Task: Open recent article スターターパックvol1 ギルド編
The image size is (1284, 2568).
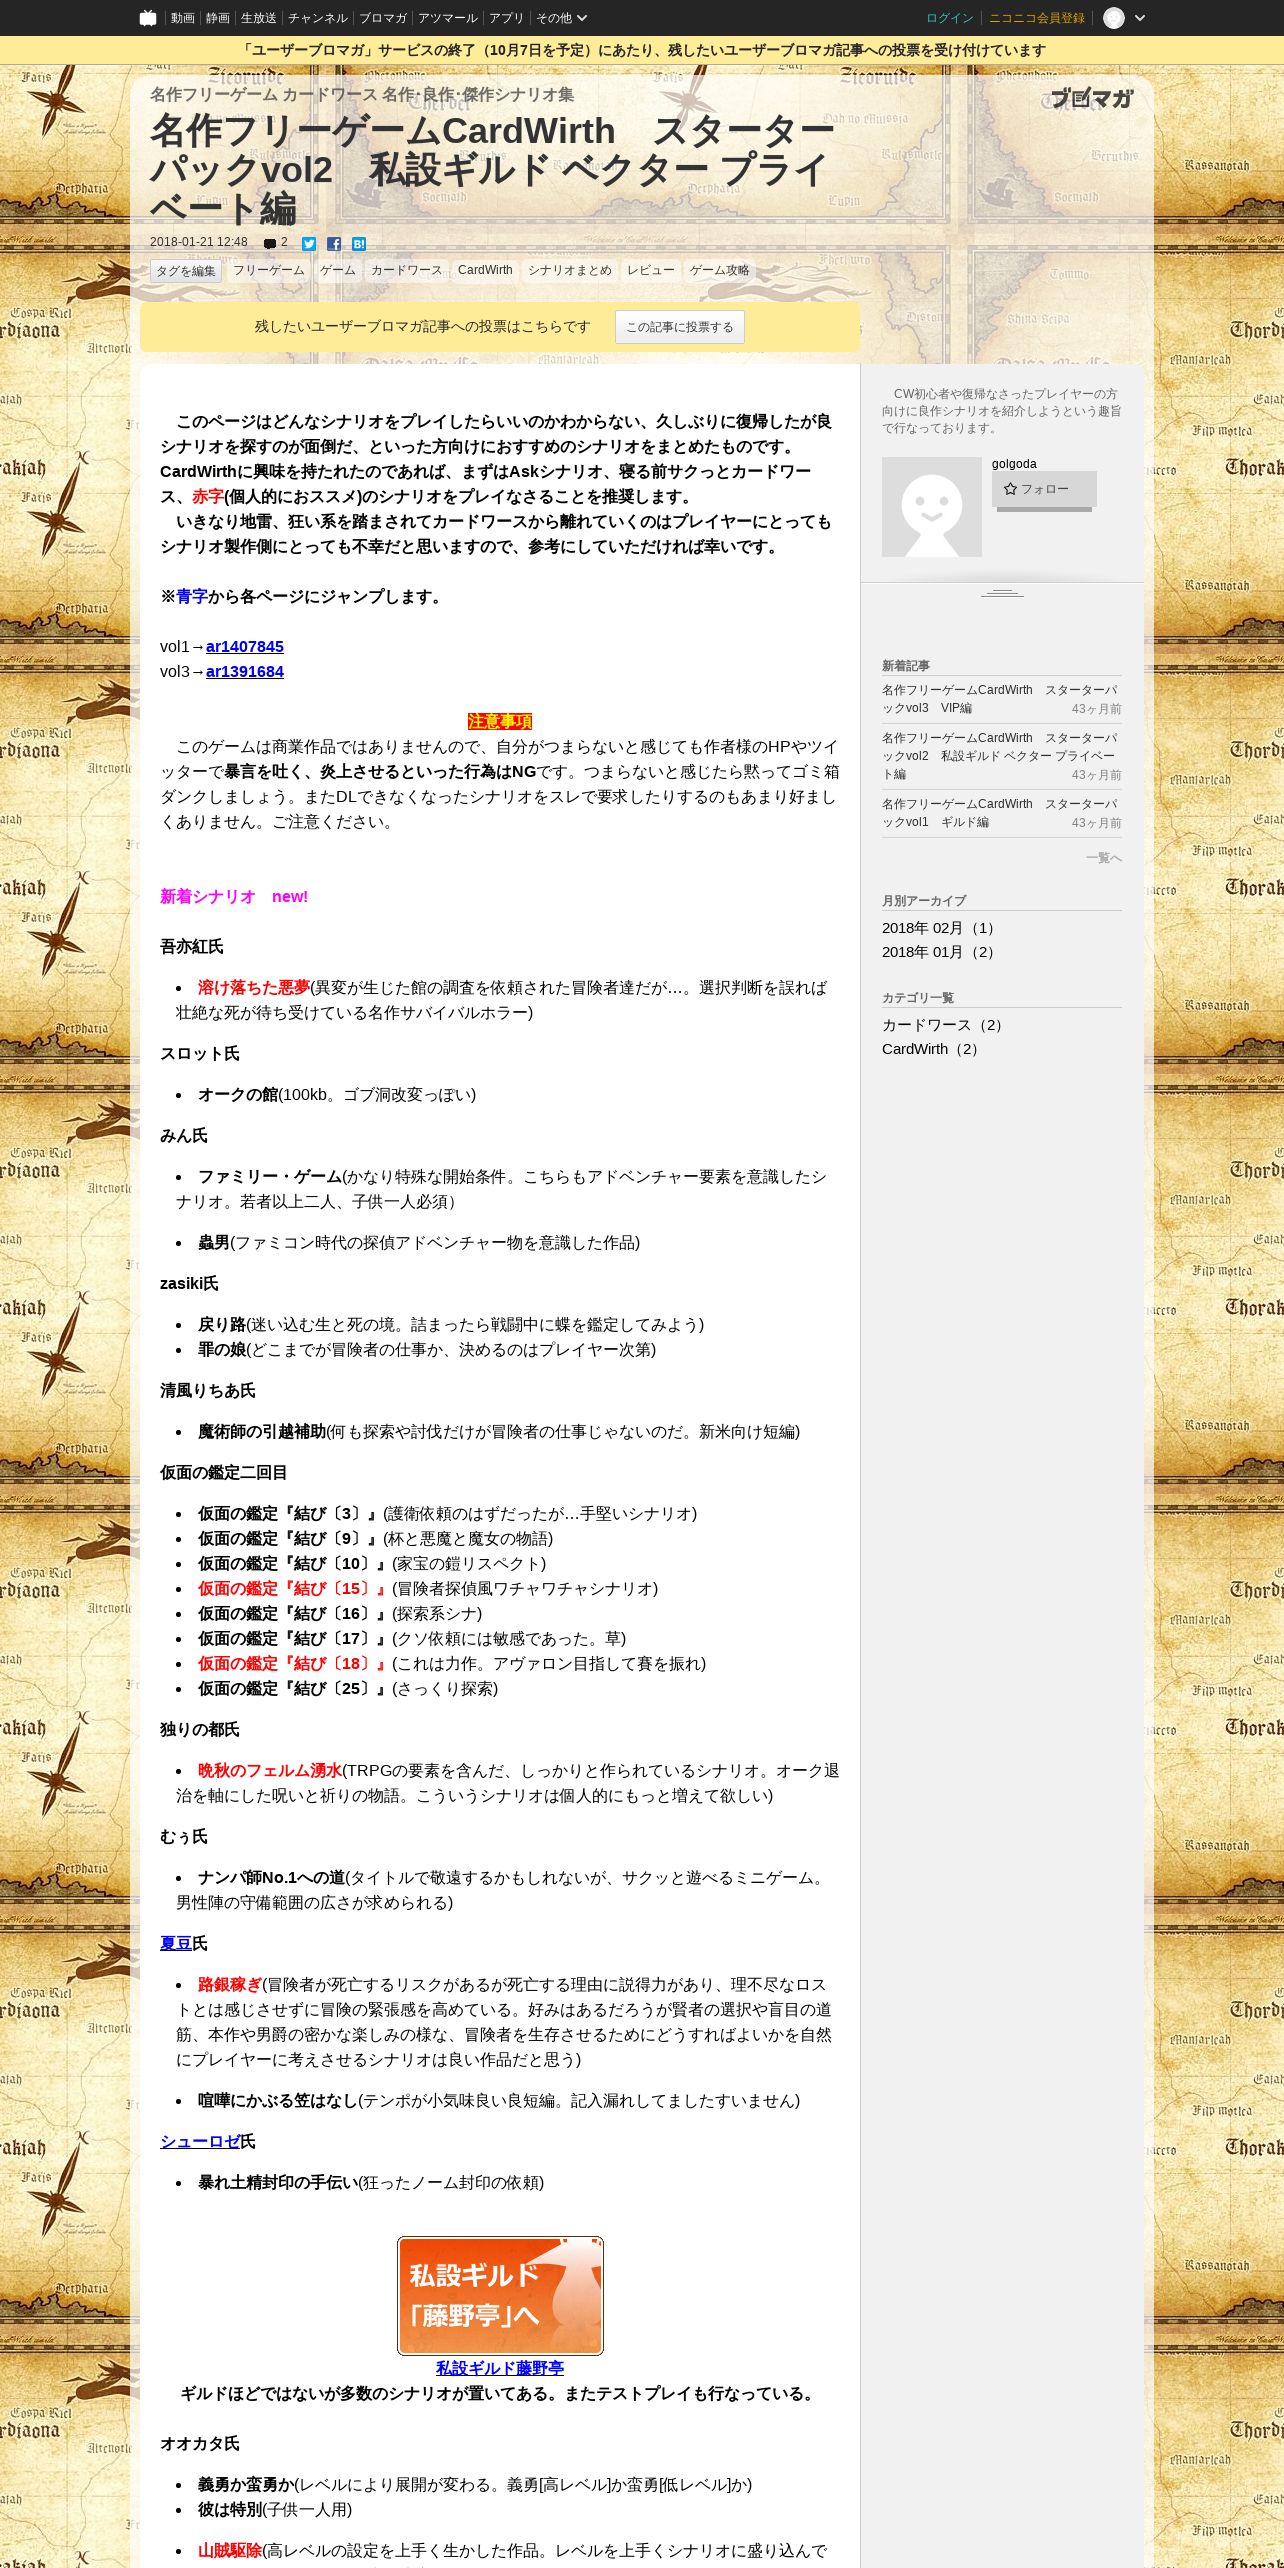Action: [1001, 813]
